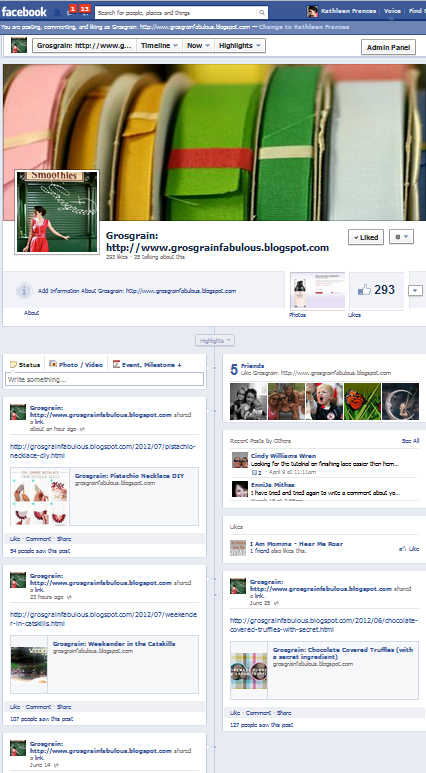Click Kathleen Frances avatar in top bar
This screenshot has width=426, height=773.
(x=312, y=11)
